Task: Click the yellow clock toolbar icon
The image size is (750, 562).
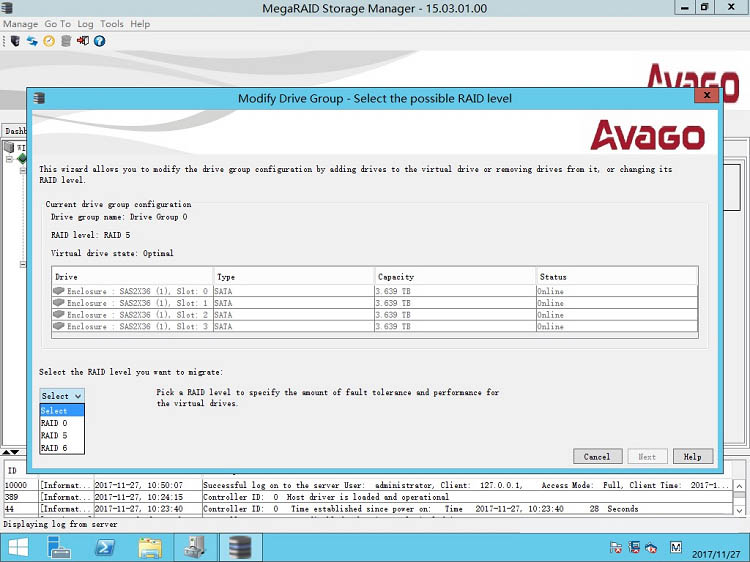Action: click(x=49, y=41)
